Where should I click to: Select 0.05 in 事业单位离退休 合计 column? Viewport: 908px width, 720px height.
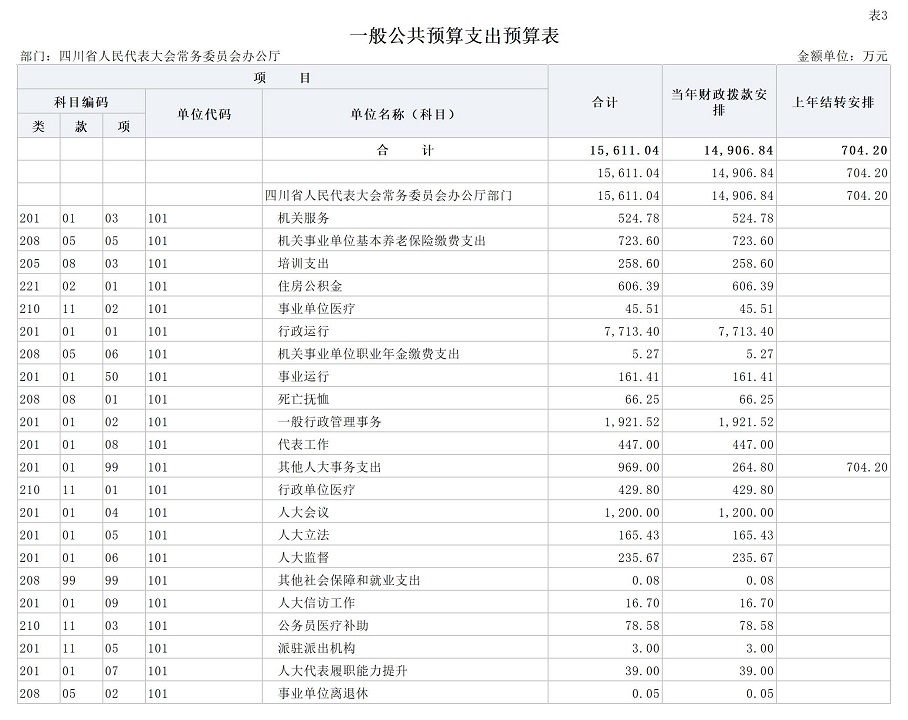(645, 693)
